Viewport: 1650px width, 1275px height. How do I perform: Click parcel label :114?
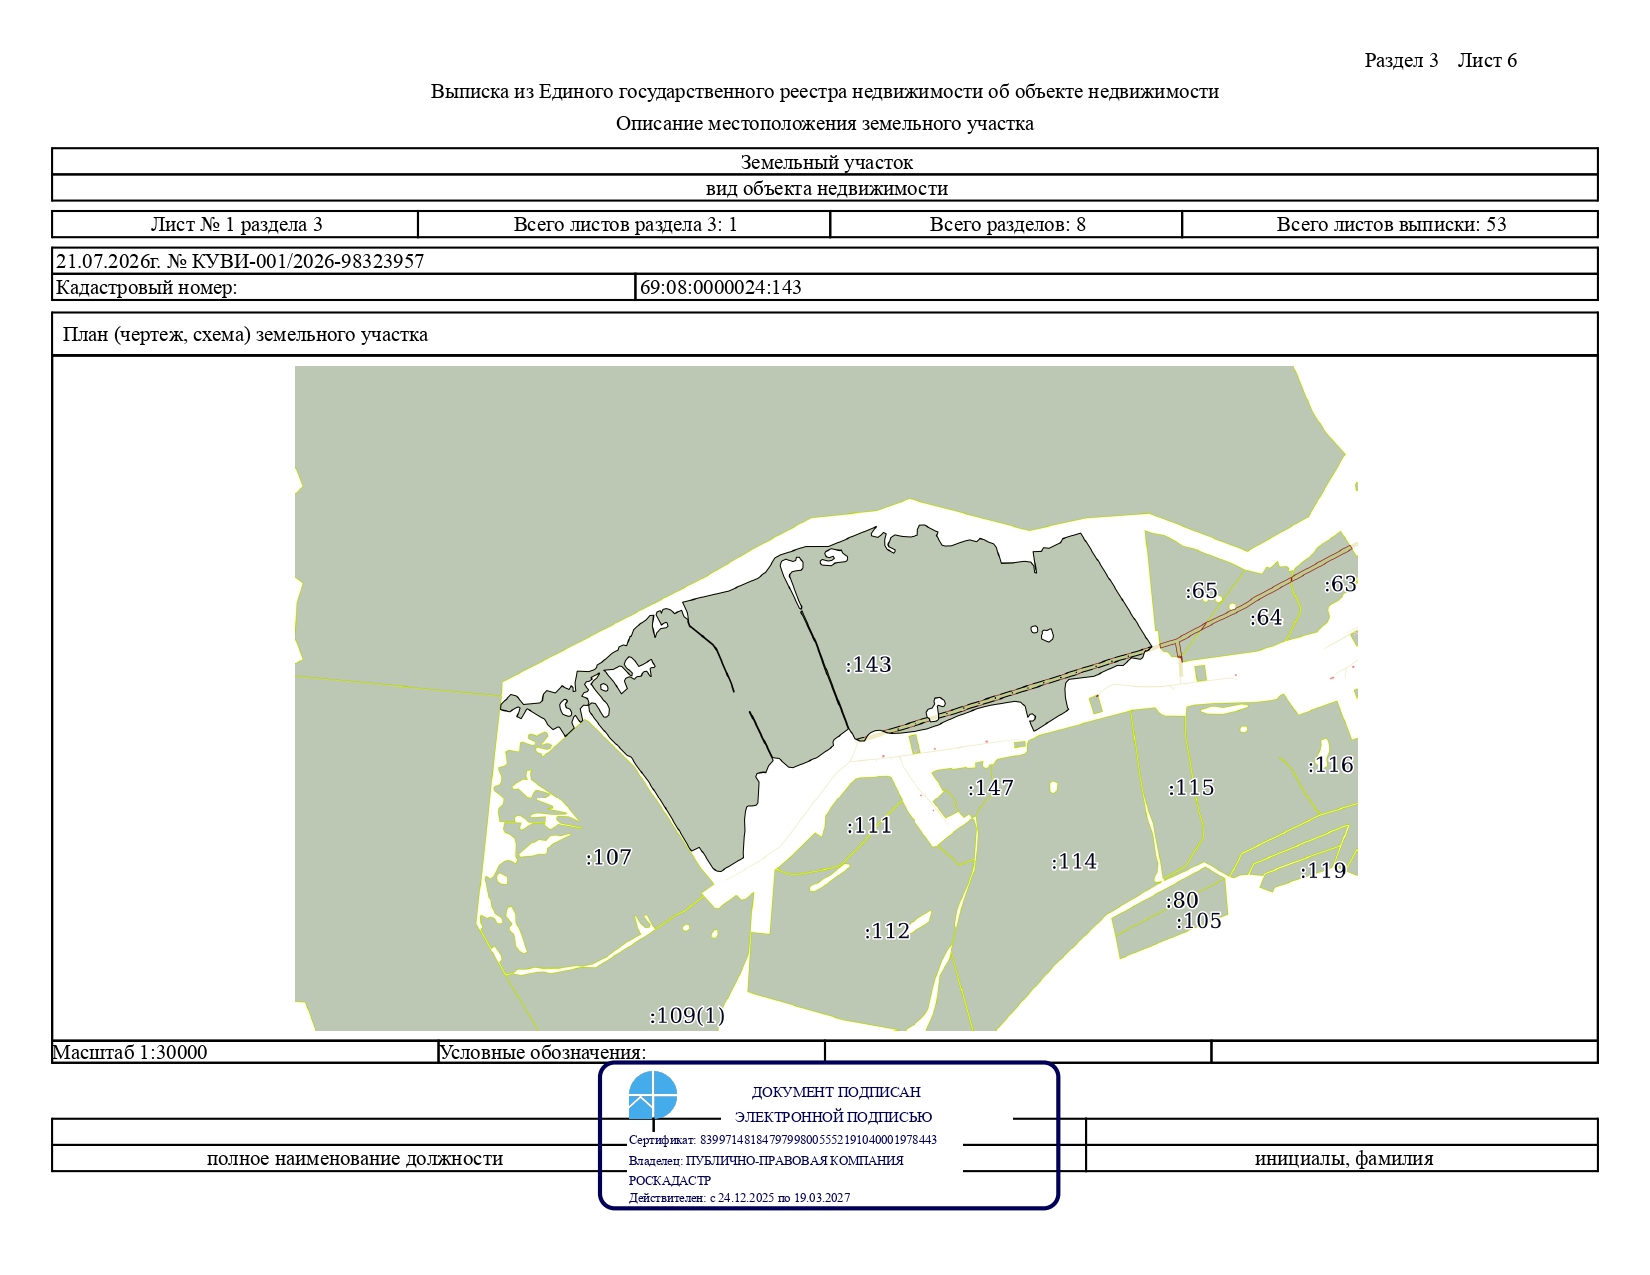coord(1074,861)
